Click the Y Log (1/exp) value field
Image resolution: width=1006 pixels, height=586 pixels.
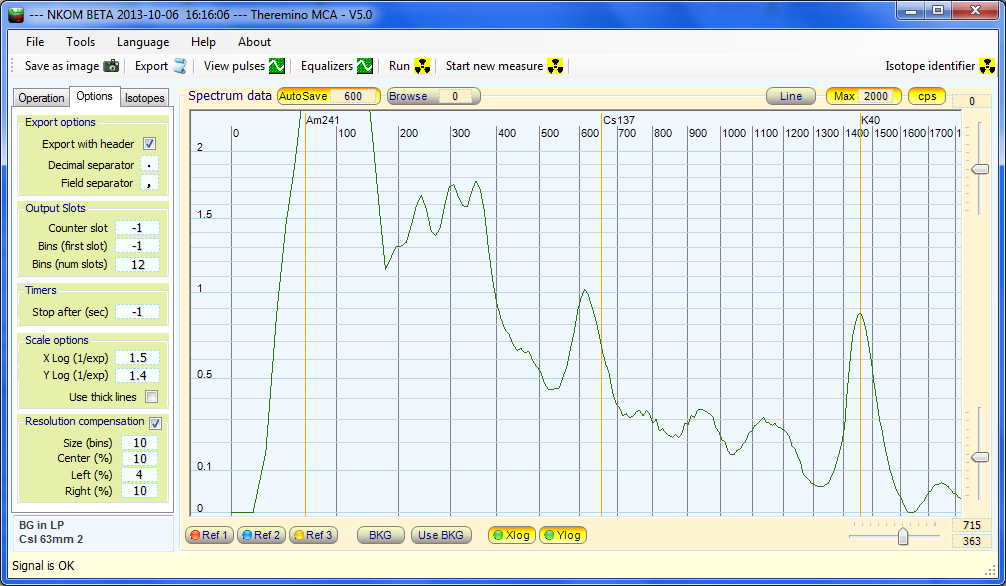pyautogui.click(x=137, y=375)
